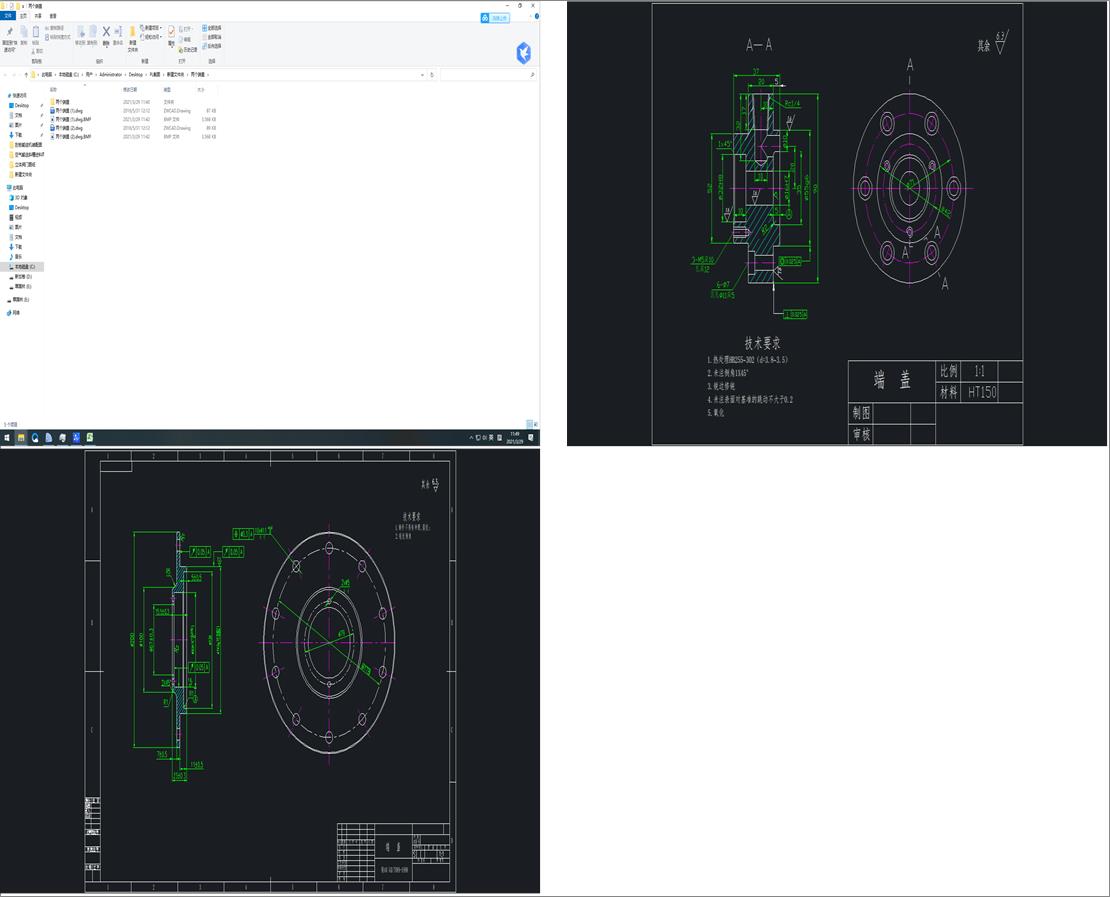Open the New item (新建项目) dropdown
This screenshot has width=1110, height=897.
(151, 28)
